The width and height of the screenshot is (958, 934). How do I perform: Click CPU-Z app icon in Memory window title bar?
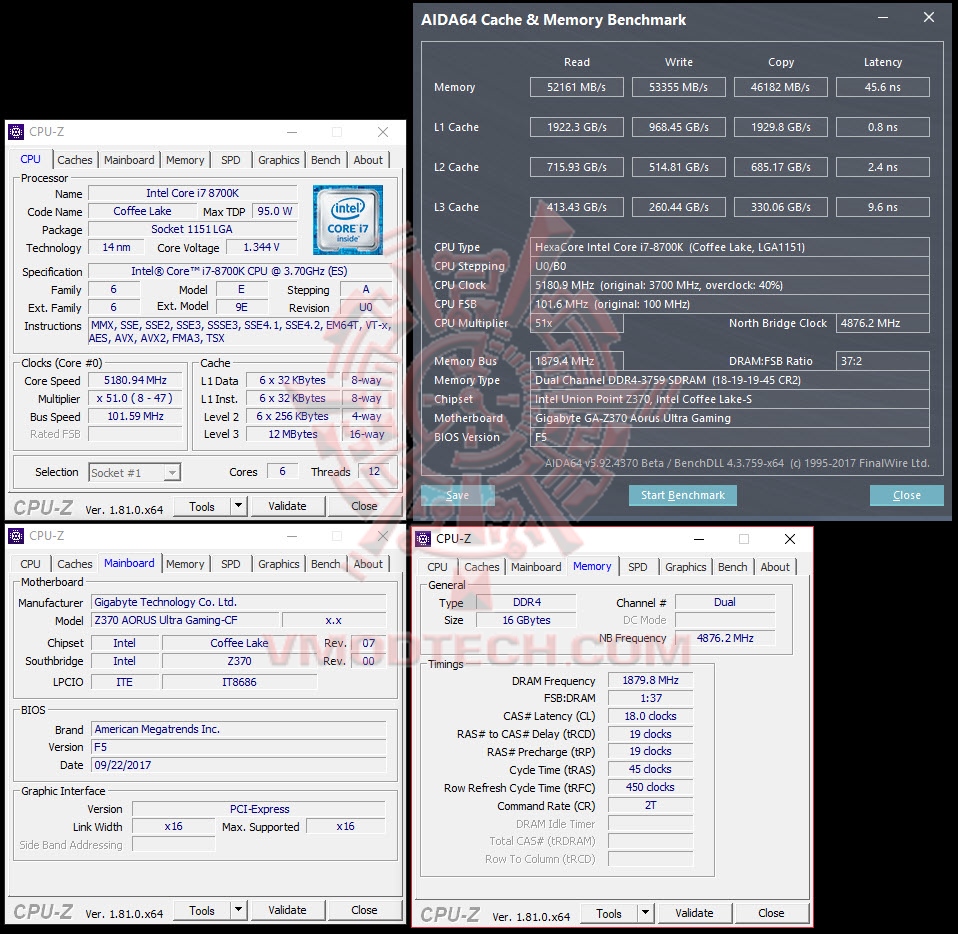tap(423, 539)
